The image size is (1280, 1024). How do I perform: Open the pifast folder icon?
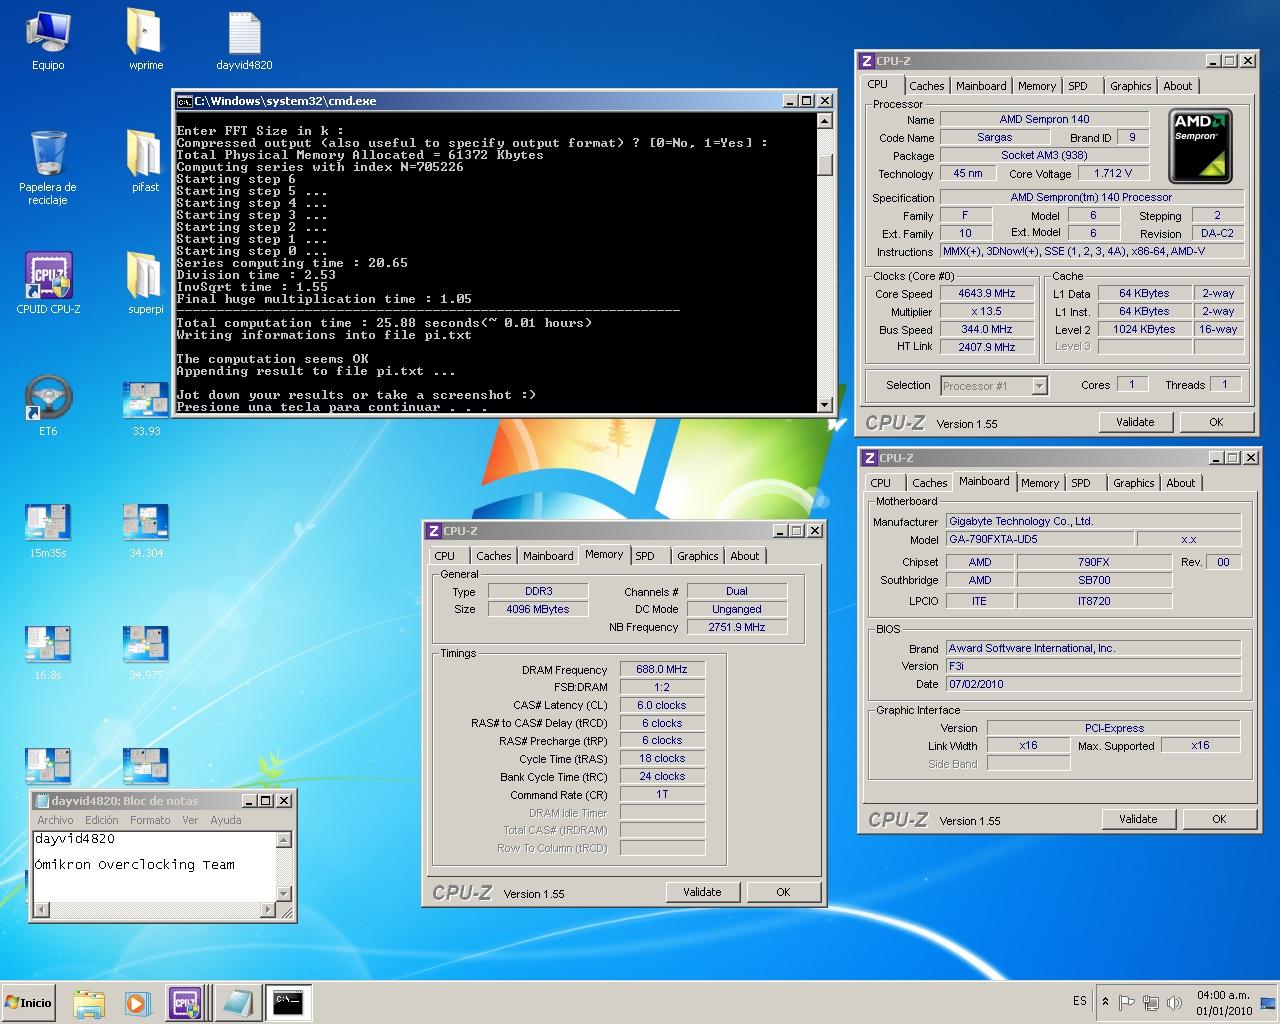click(146, 161)
